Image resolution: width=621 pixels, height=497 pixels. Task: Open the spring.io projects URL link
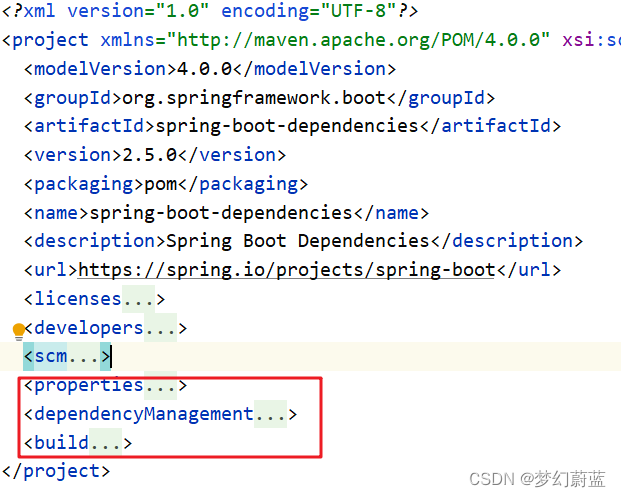click(x=286, y=270)
